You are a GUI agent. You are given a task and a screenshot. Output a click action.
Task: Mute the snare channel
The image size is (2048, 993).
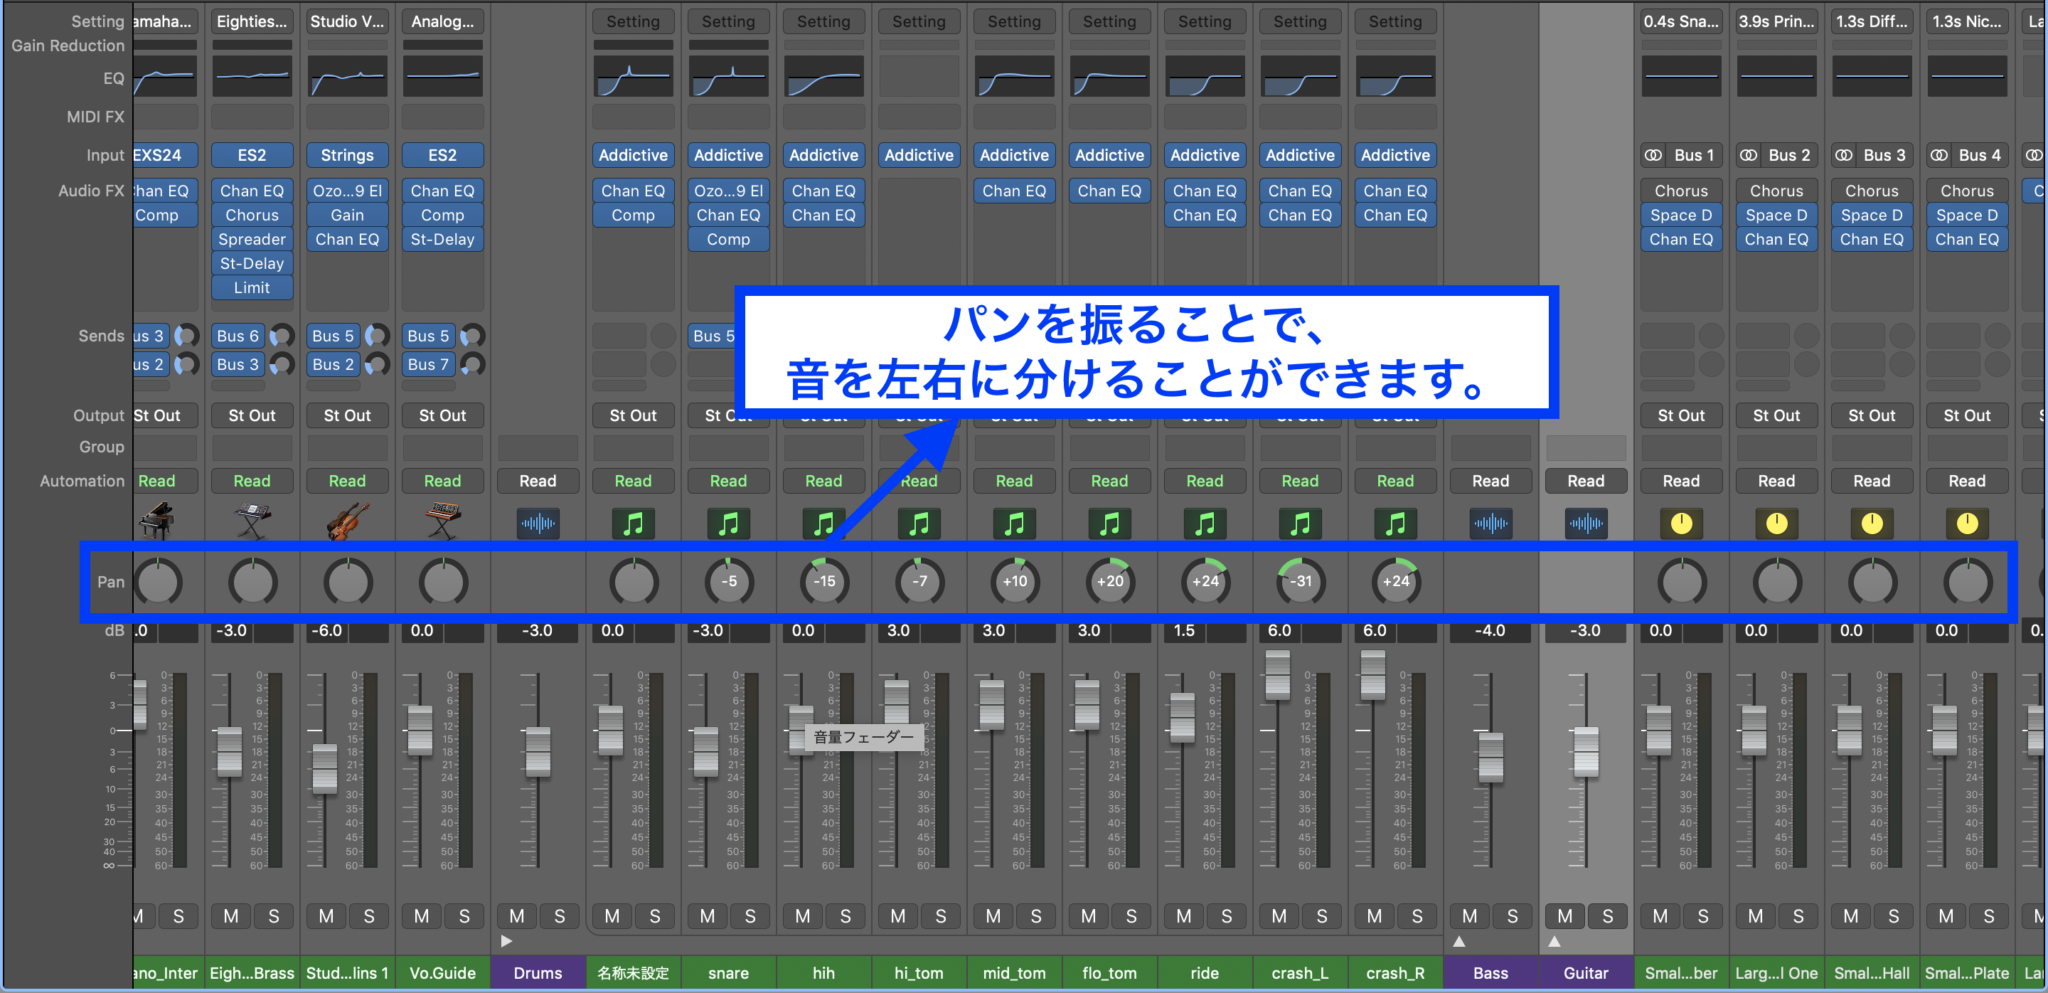pyautogui.click(x=707, y=916)
